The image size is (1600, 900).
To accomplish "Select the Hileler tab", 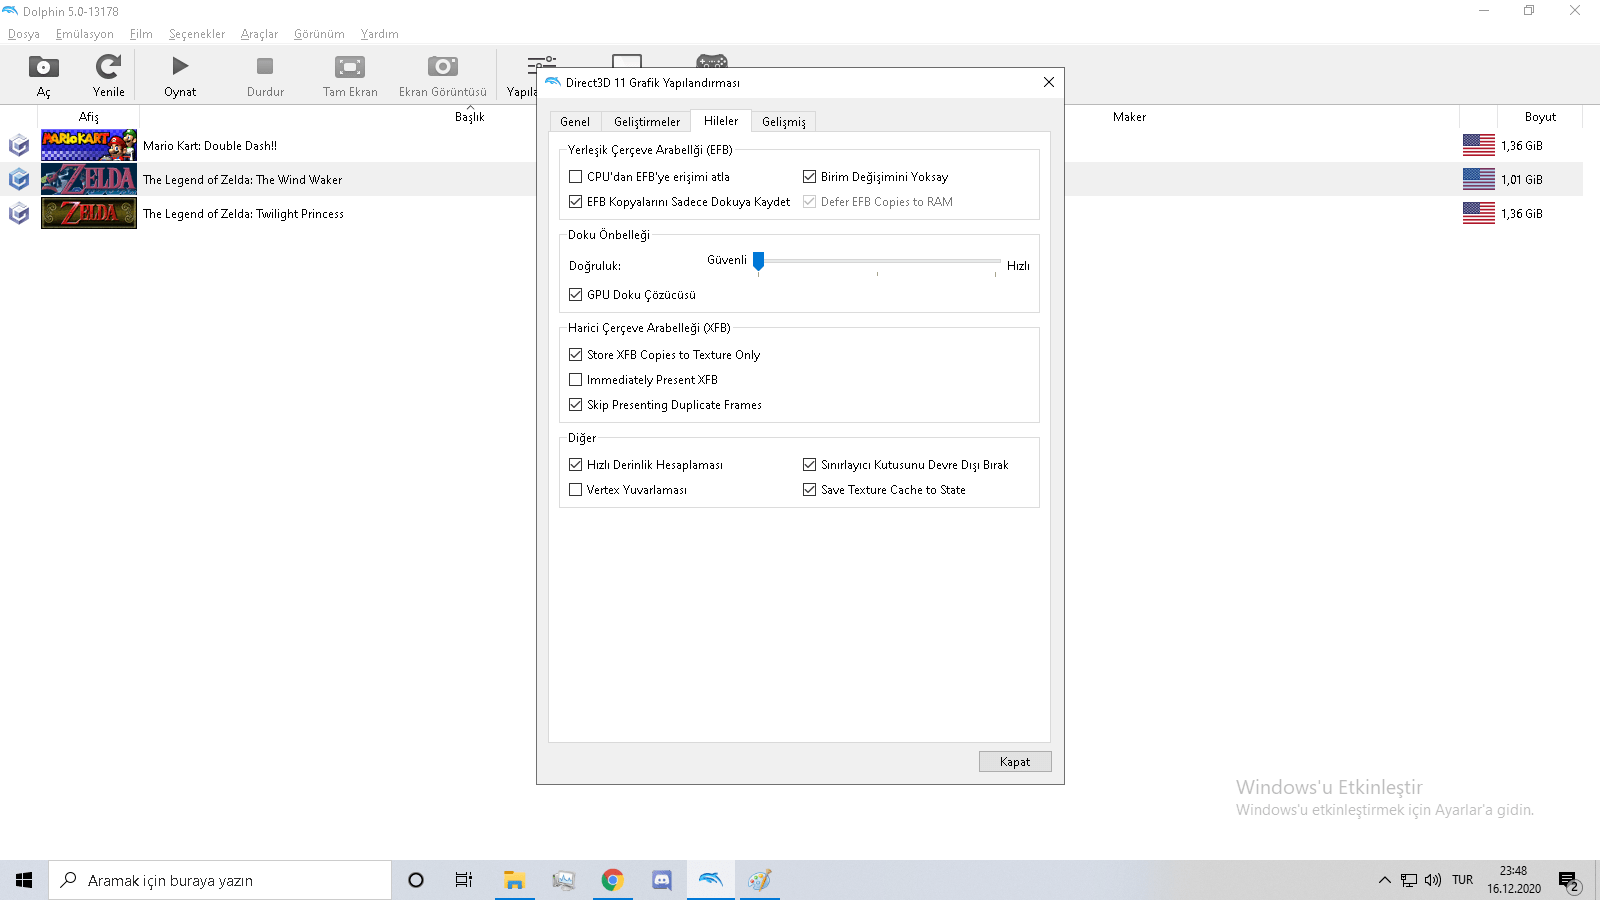I will pos(721,121).
